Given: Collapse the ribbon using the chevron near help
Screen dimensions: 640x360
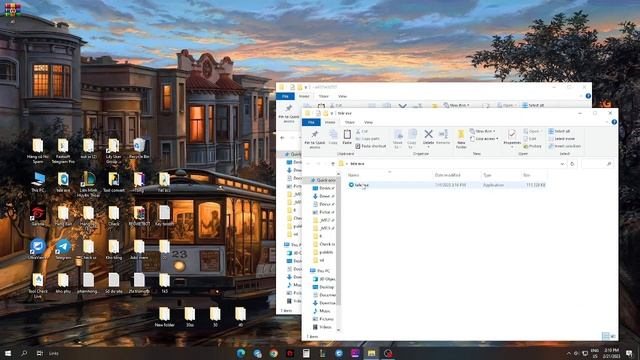Looking at the screenshot, I should click(607, 122).
